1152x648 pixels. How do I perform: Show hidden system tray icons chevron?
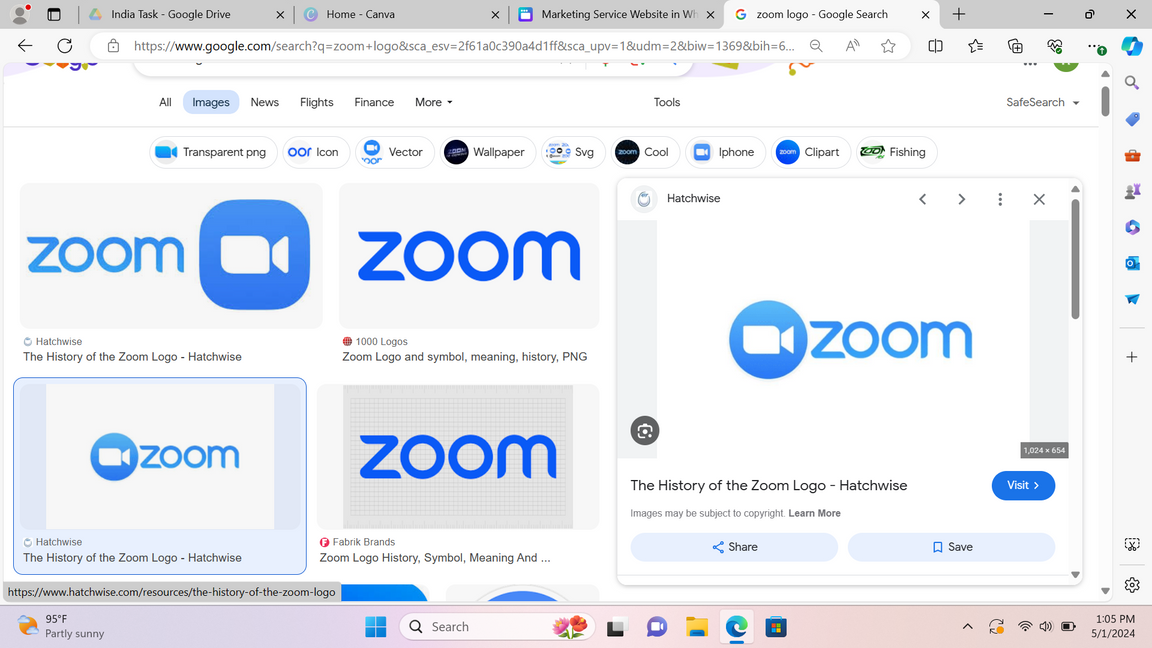coord(968,627)
